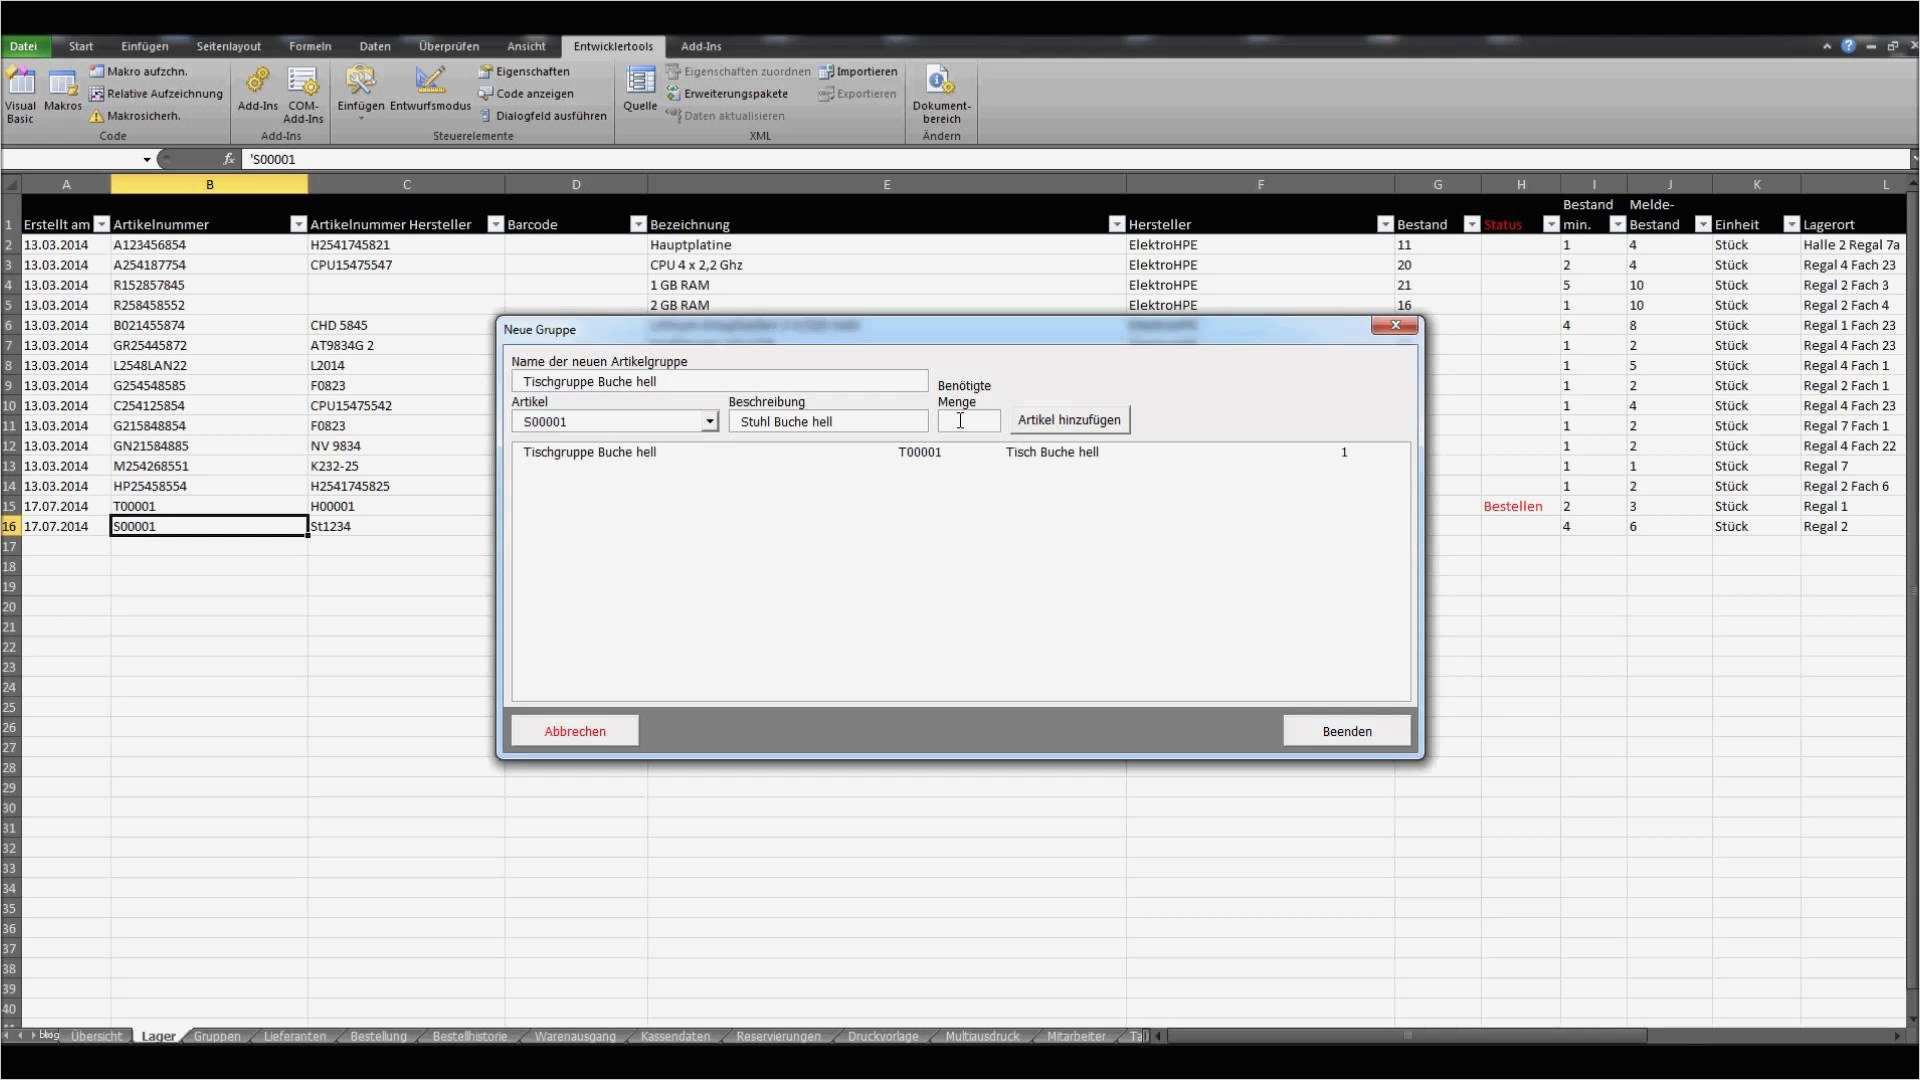Click Artikel hinzufügen button

tap(1069, 421)
